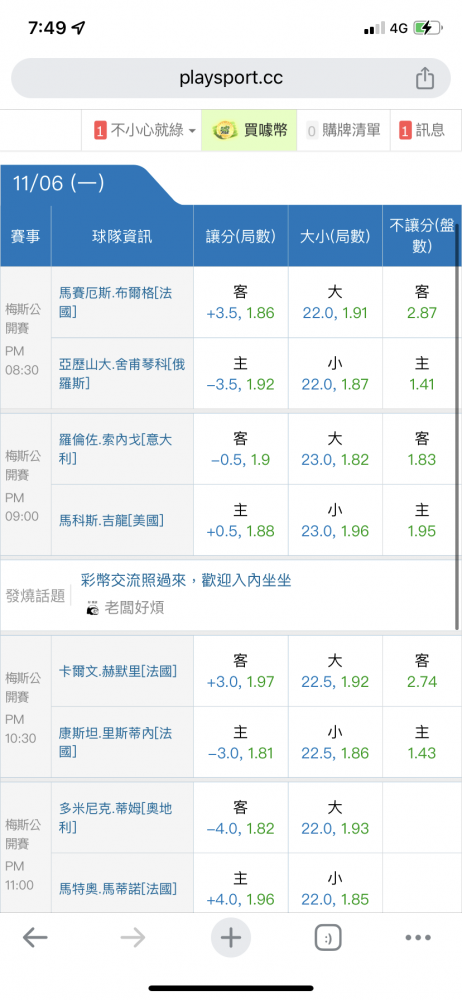Open the 訊息 messages tab
This screenshot has width=462, height=1000.
point(422,131)
